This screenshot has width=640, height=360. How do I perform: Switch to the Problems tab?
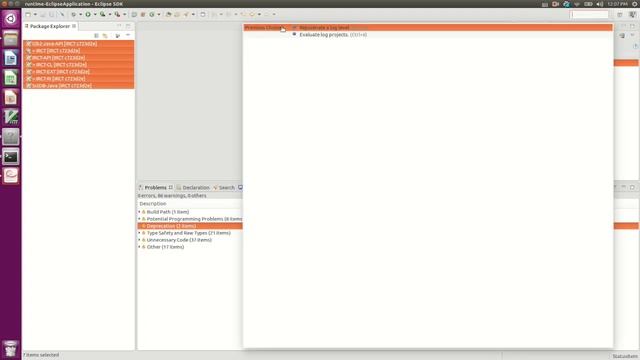point(155,188)
